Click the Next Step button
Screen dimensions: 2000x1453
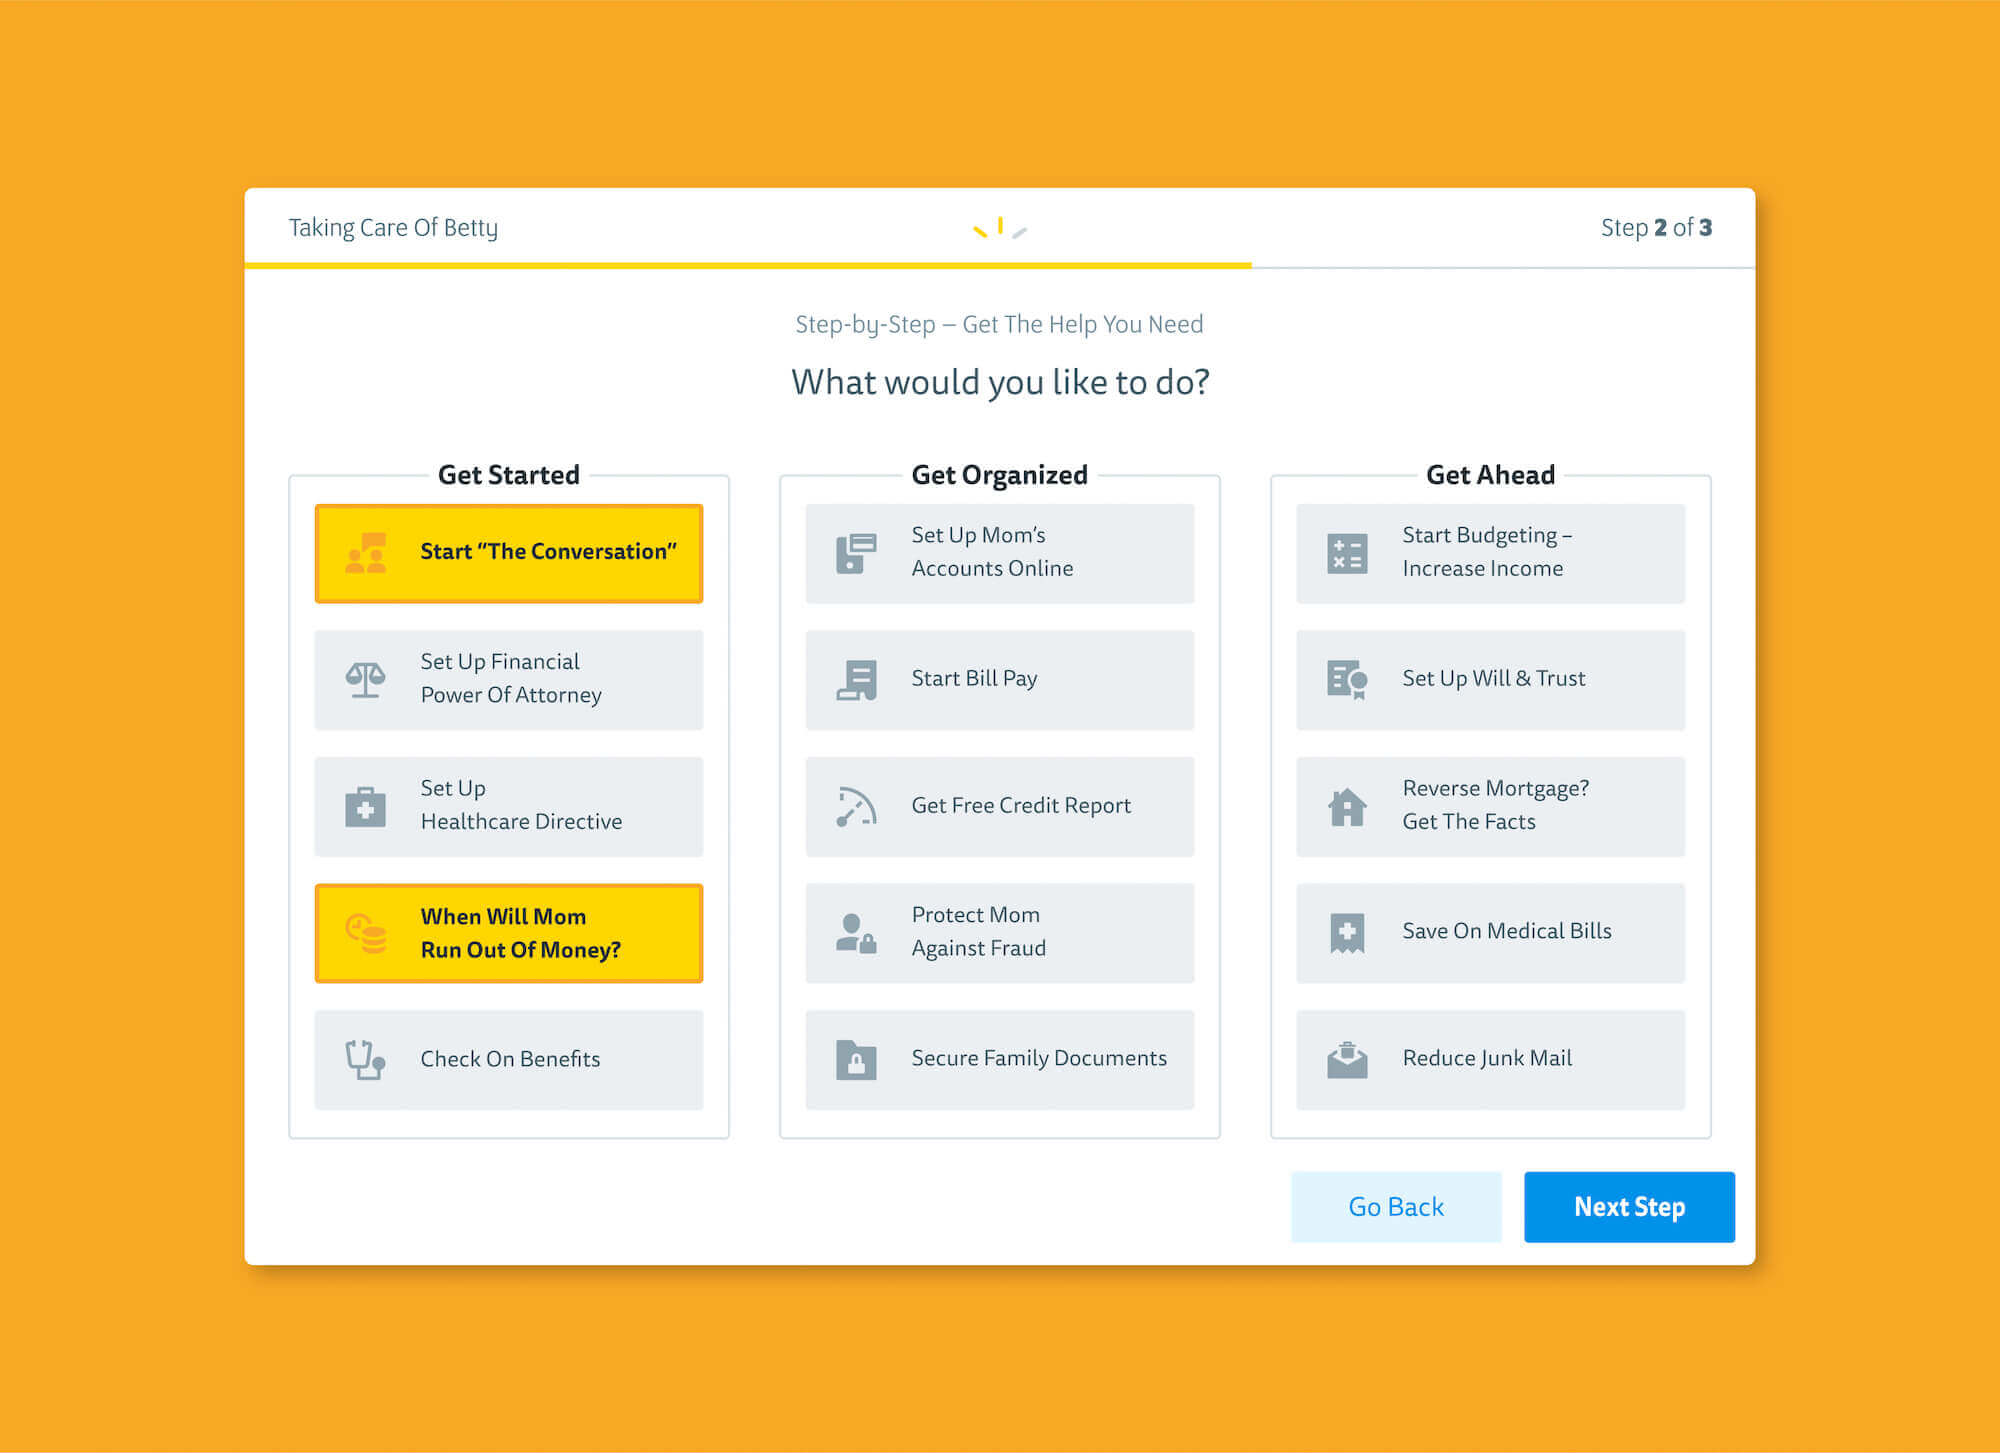coord(1629,1207)
